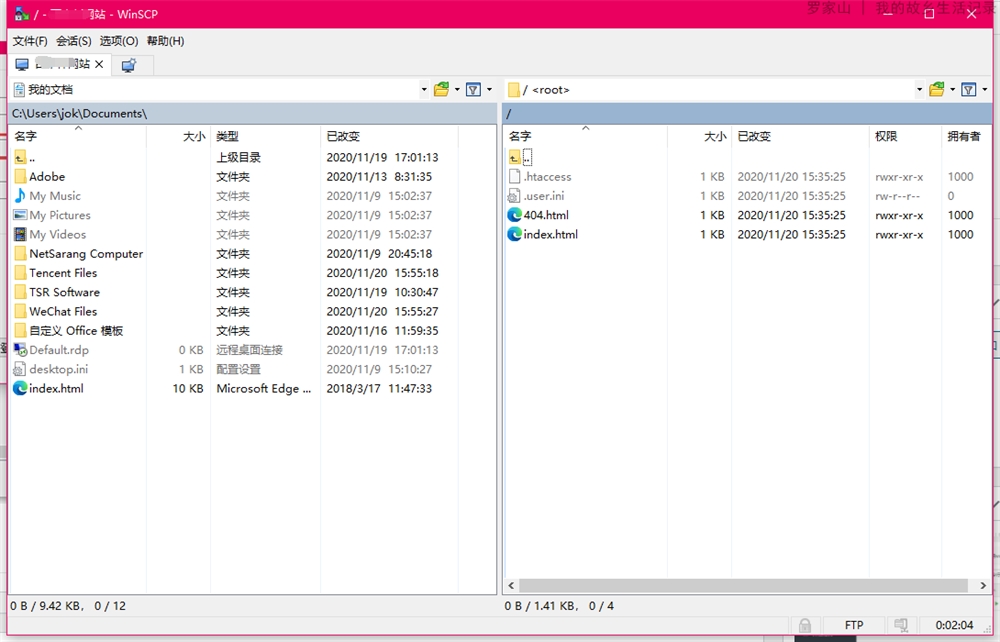Select the My Pictures folder icon

(x=20, y=215)
